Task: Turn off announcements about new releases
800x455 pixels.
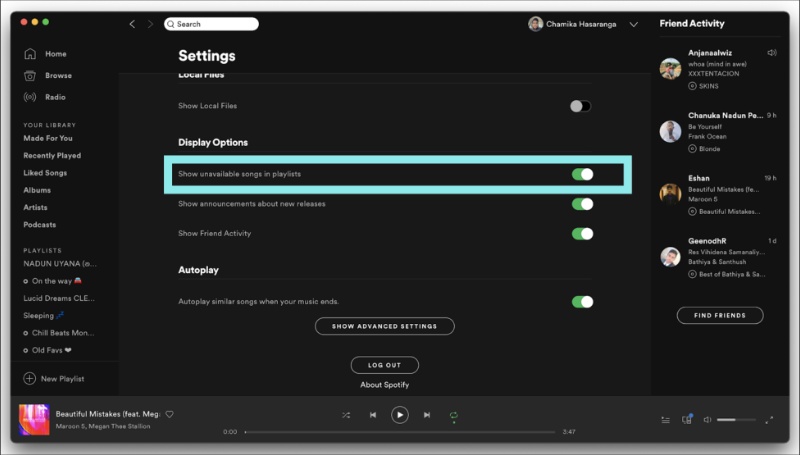Action: [582, 204]
